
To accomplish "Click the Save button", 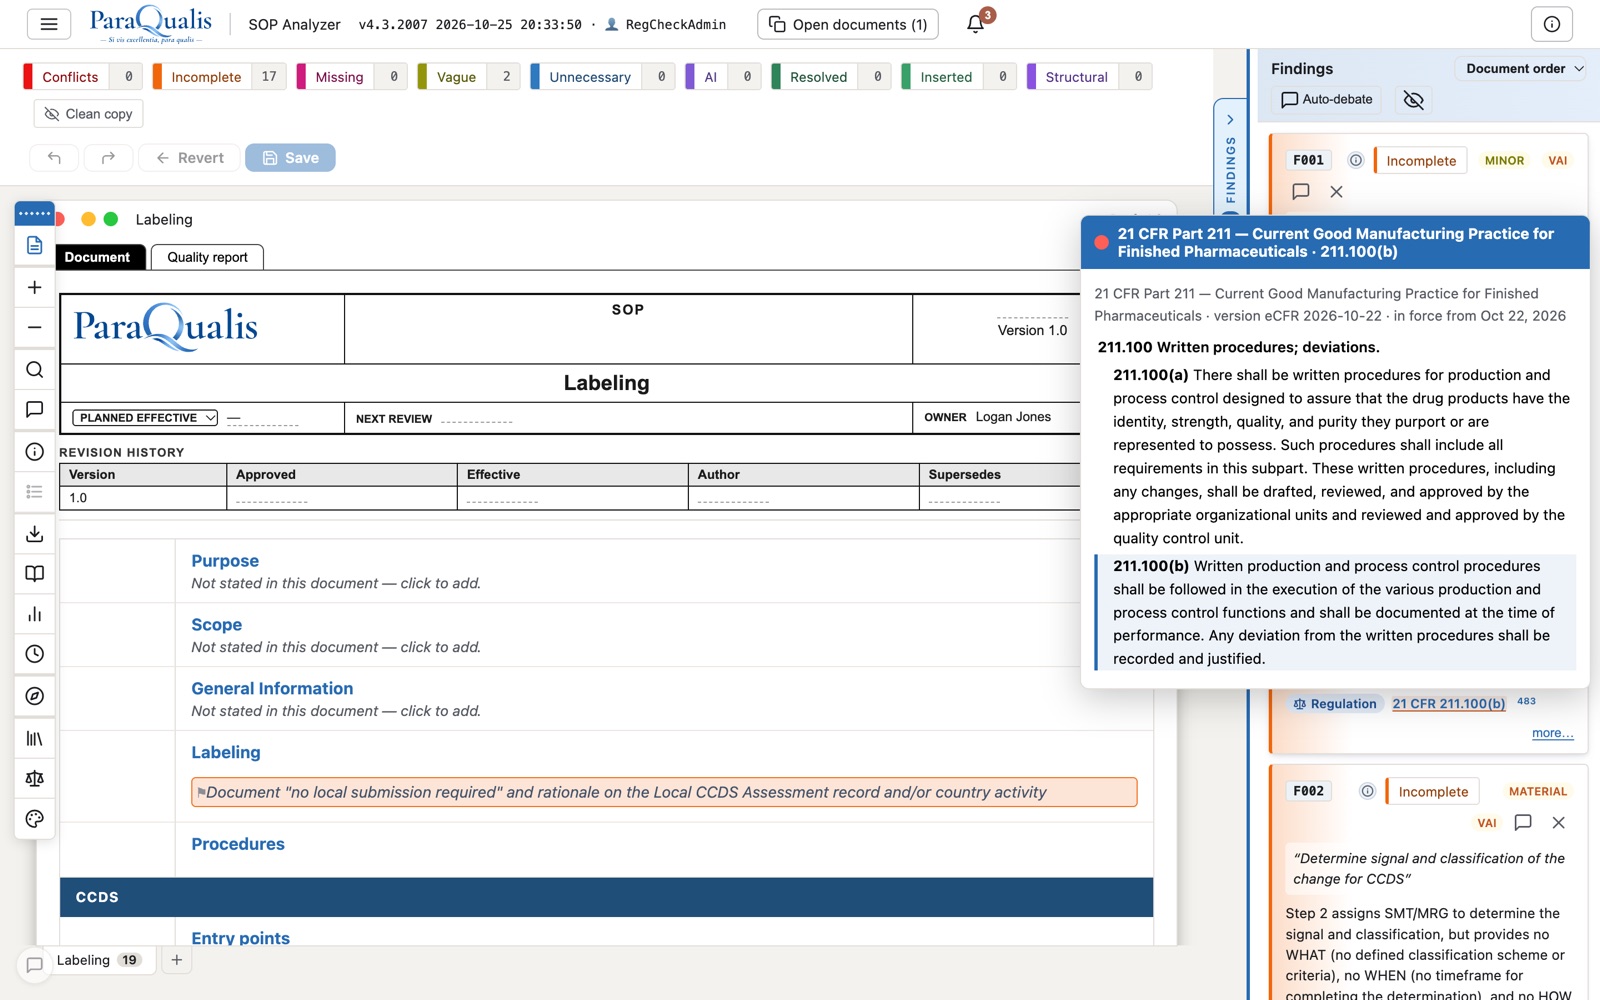I will 290,158.
